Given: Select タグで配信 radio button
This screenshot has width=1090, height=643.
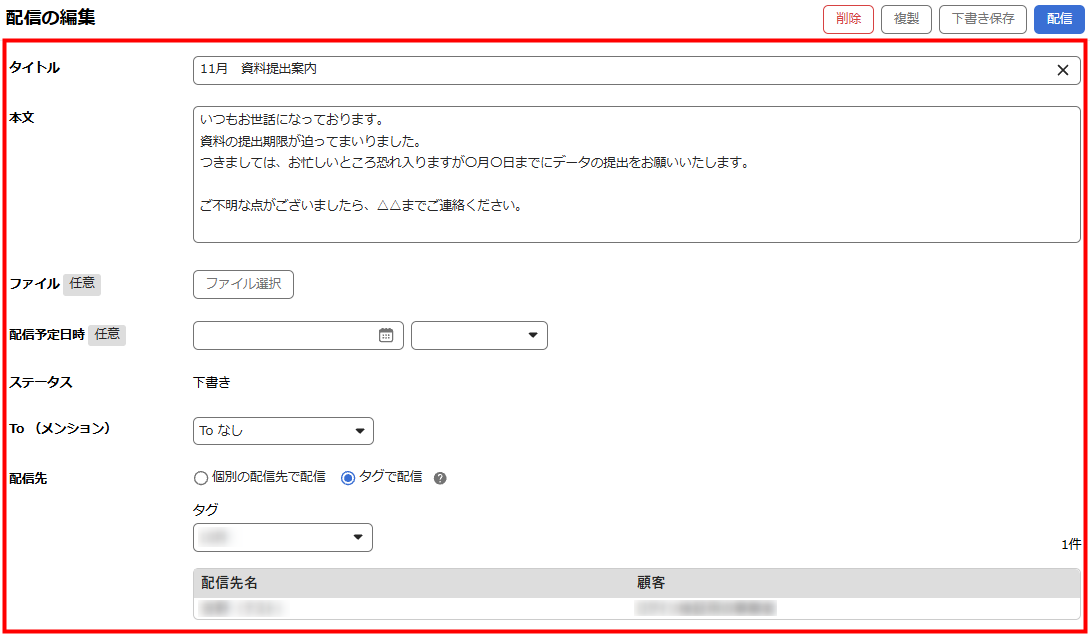Looking at the screenshot, I should [348, 478].
